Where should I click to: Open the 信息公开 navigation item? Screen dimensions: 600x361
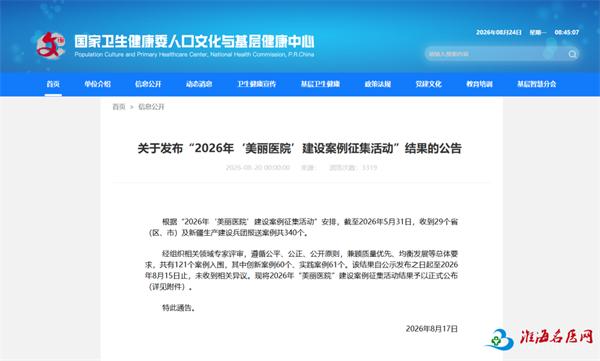(x=148, y=84)
